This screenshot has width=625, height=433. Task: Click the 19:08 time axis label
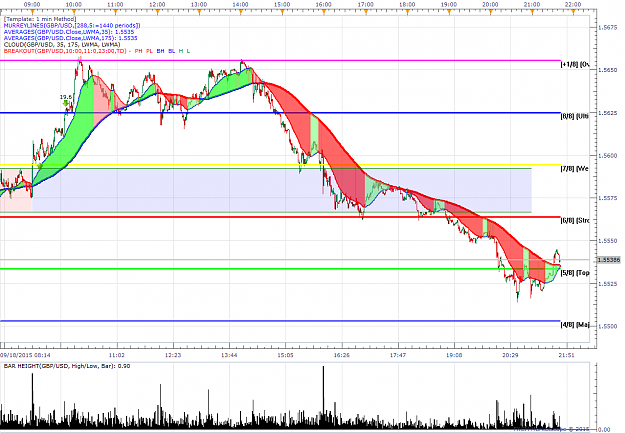[454, 355]
